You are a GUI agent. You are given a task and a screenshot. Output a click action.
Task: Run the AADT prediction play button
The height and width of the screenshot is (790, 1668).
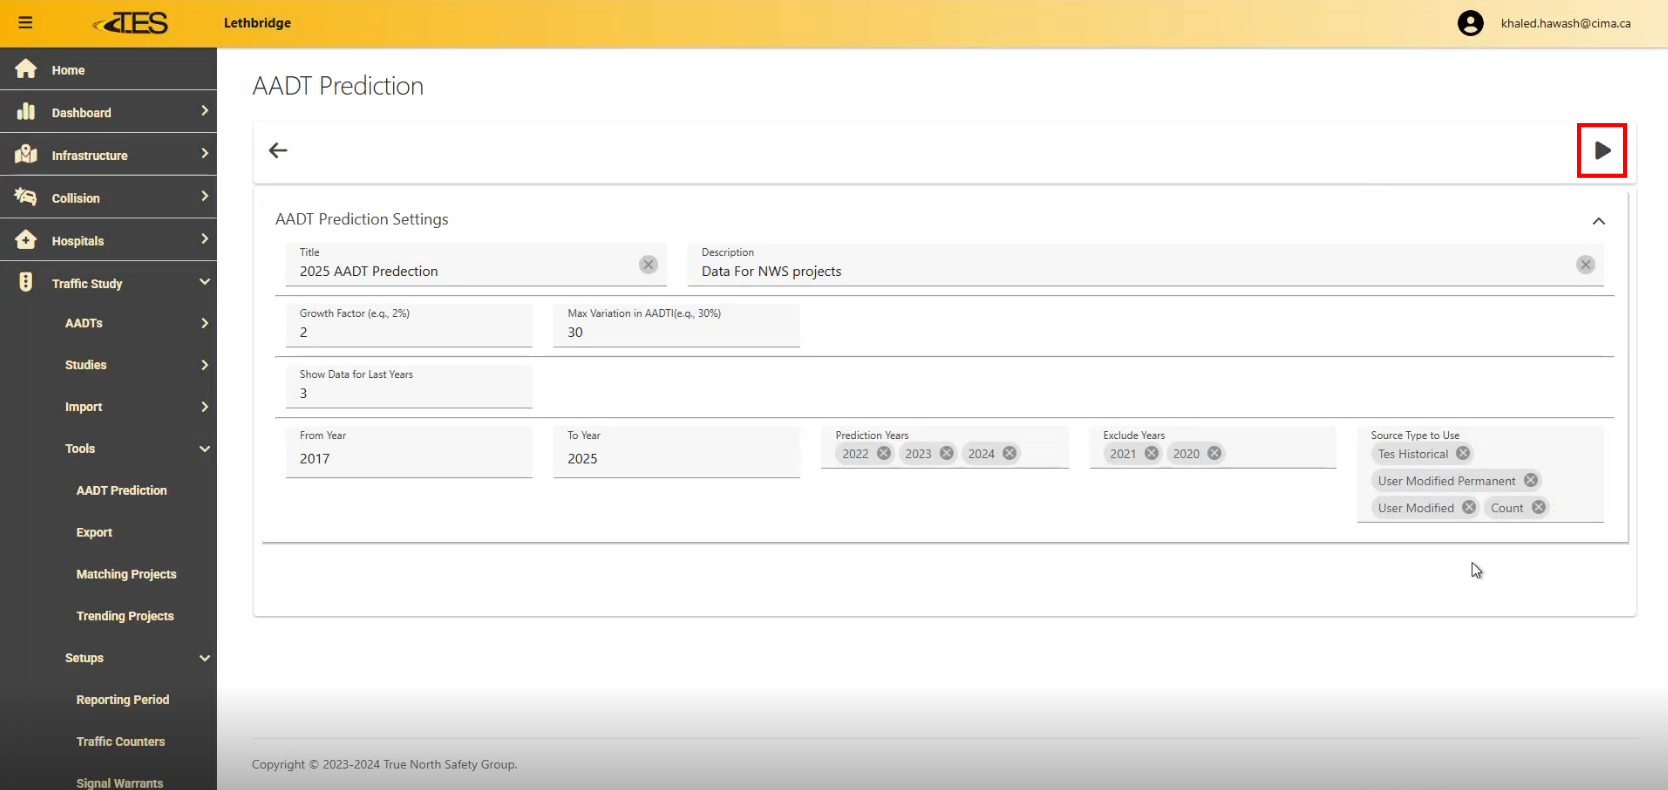pos(1602,151)
